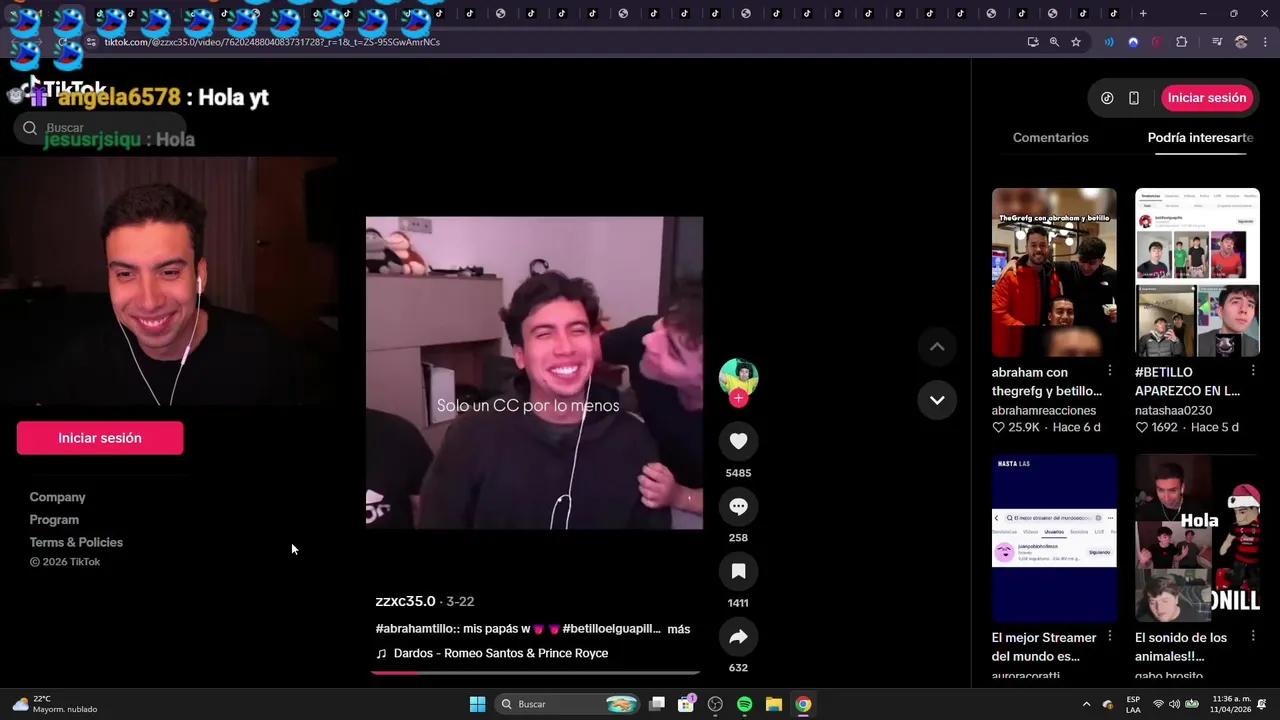This screenshot has width=1280, height=720.
Task: Click the Windows taskbar Buscar search box
Action: point(567,704)
